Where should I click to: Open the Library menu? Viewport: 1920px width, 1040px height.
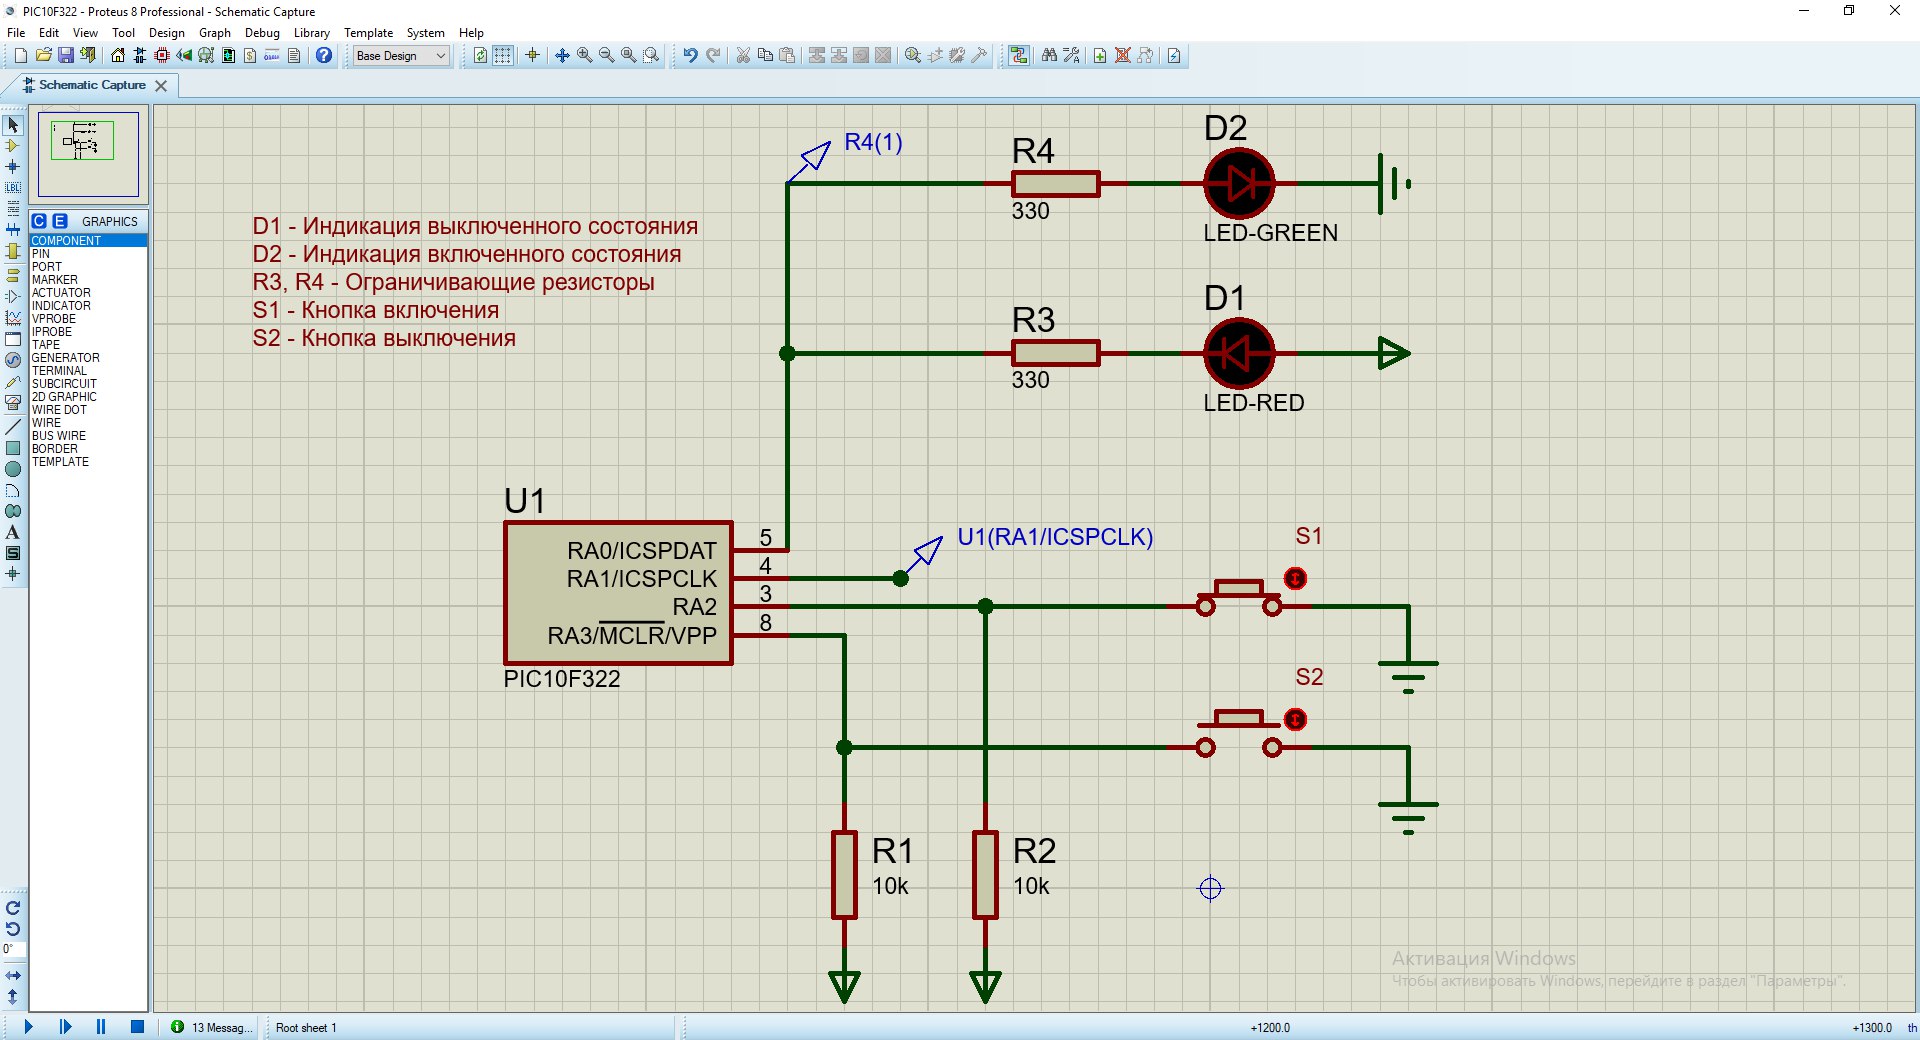(311, 33)
